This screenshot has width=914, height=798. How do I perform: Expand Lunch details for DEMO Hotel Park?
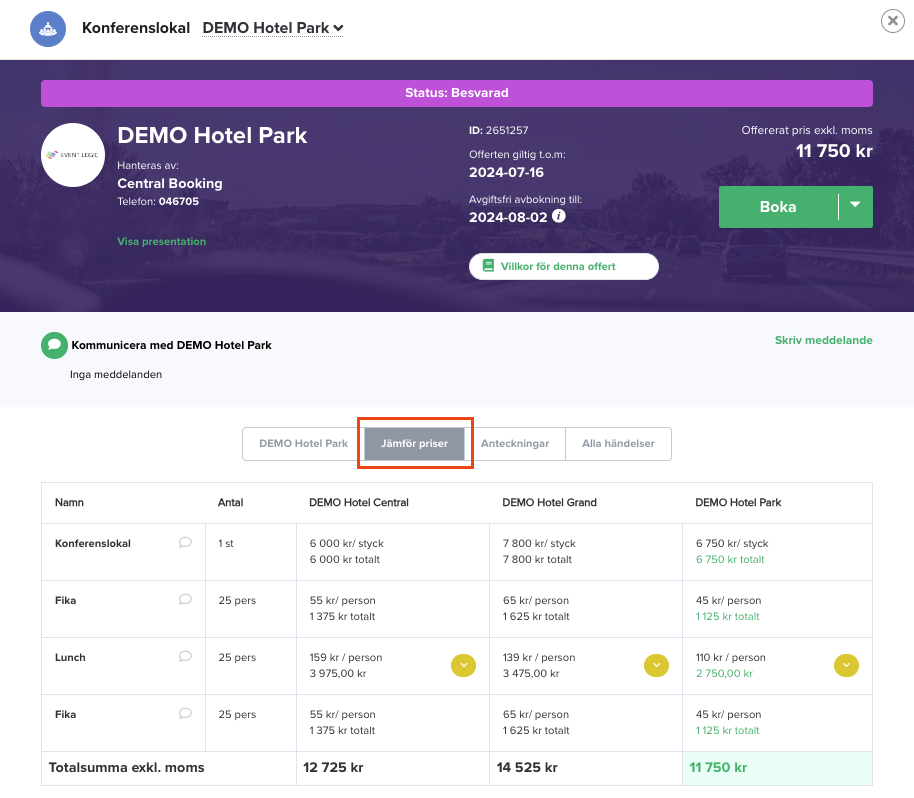[x=846, y=665]
